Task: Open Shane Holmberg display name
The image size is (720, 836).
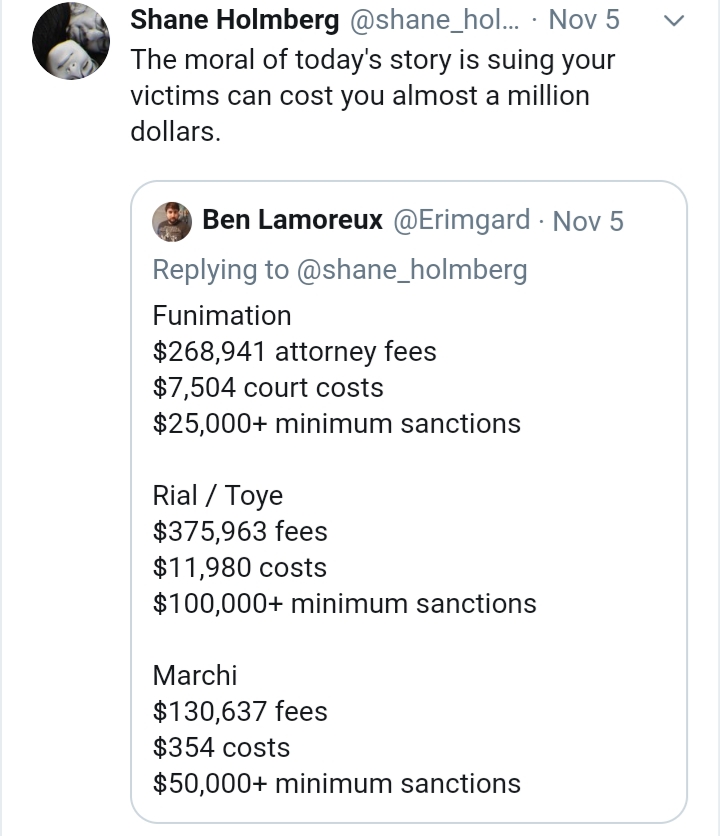Action: click(235, 20)
